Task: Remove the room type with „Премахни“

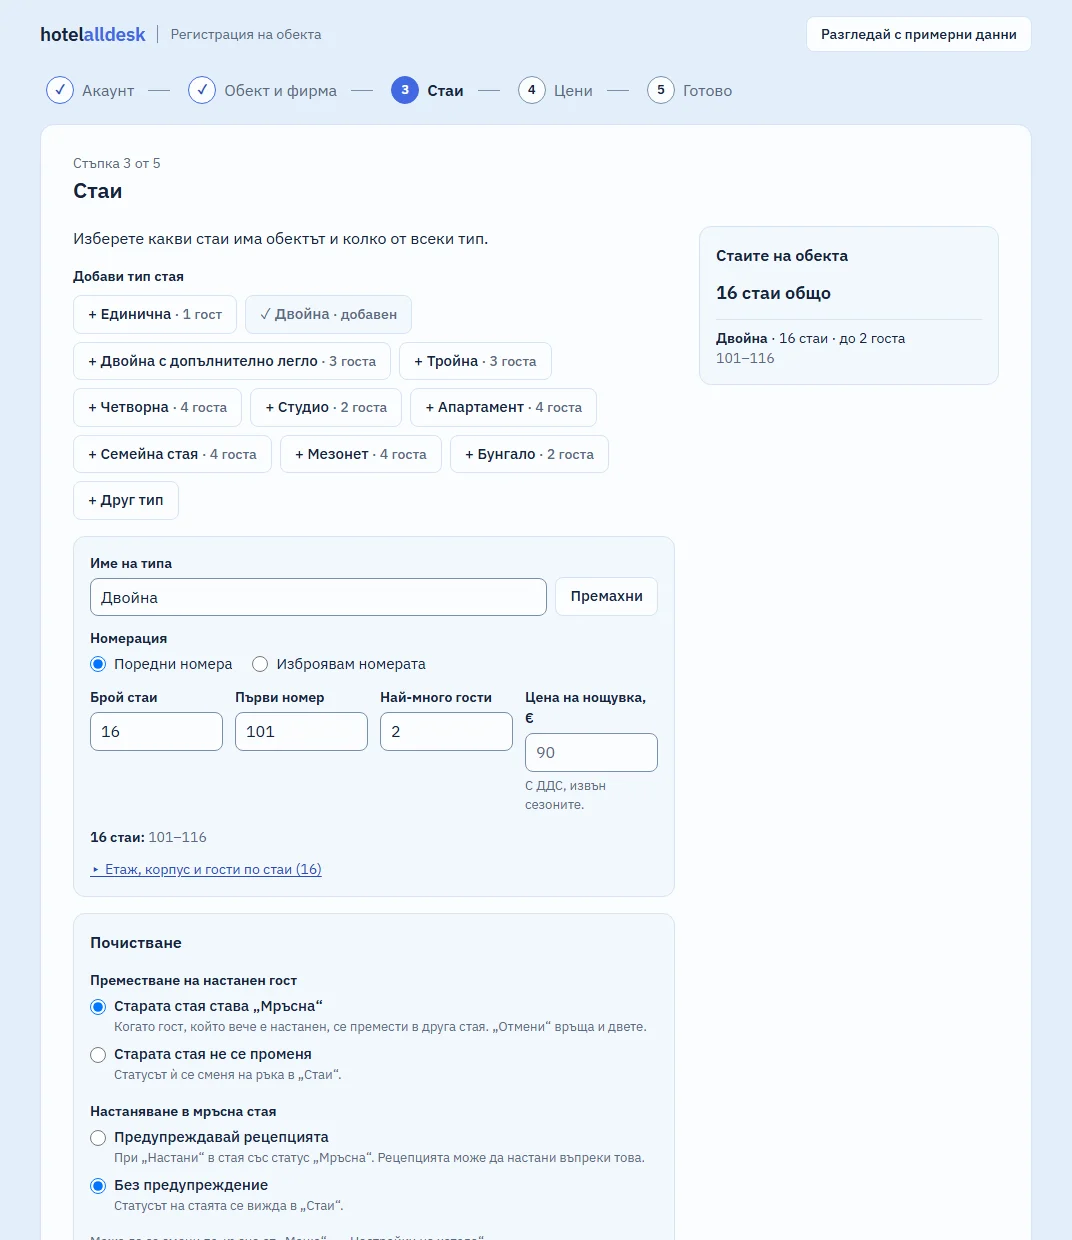Action: [x=606, y=596]
